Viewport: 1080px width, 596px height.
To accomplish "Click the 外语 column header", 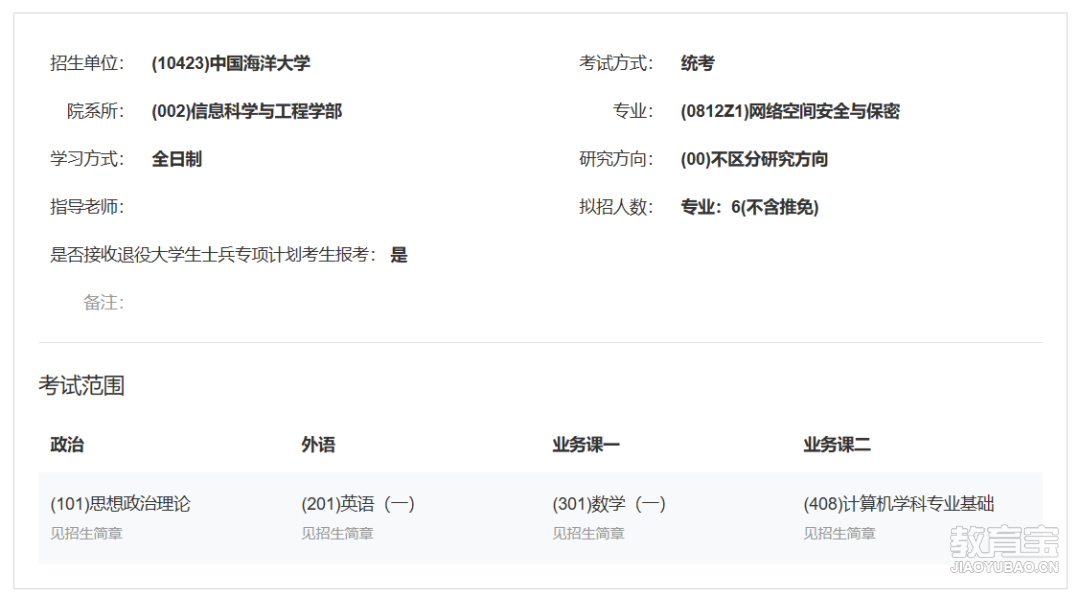I will [318, 444].
